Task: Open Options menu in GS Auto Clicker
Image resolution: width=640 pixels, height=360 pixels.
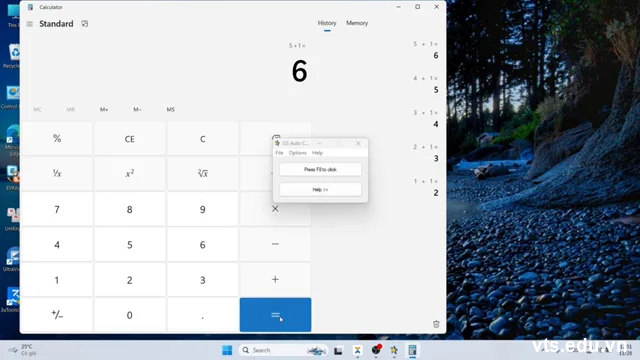Action: pos(298,153)
